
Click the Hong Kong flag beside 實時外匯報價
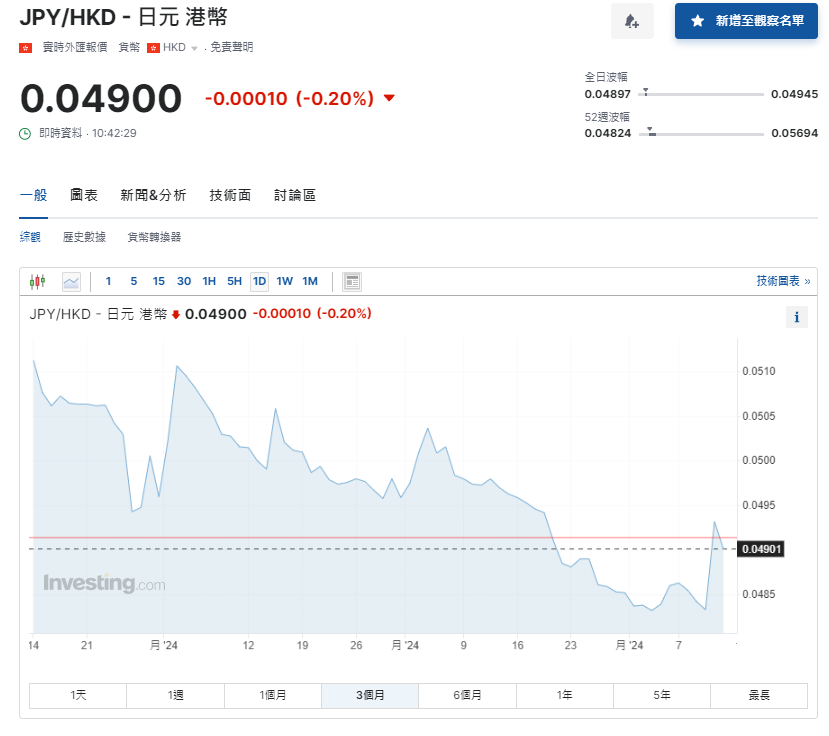pyautogui.click(x=26, y=47)
